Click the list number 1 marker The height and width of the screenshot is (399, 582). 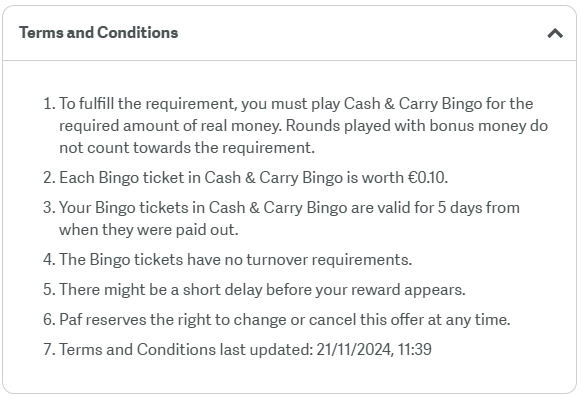[x=49, y=104]
